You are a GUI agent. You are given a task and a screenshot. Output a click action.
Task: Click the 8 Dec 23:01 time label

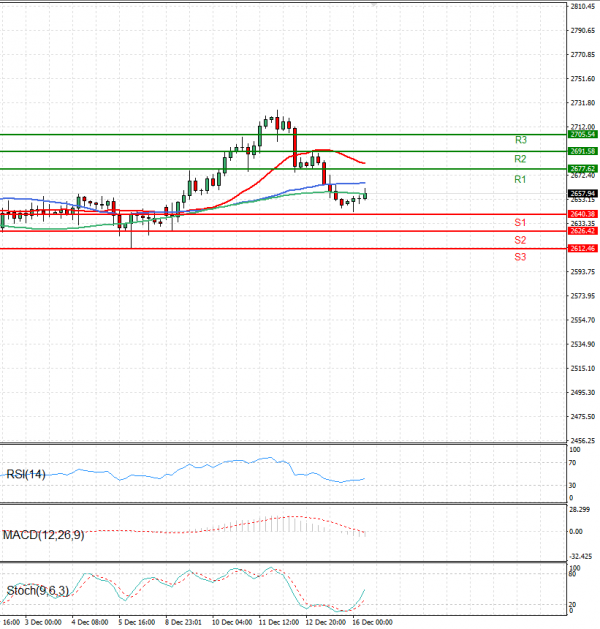tap(183, 622)
